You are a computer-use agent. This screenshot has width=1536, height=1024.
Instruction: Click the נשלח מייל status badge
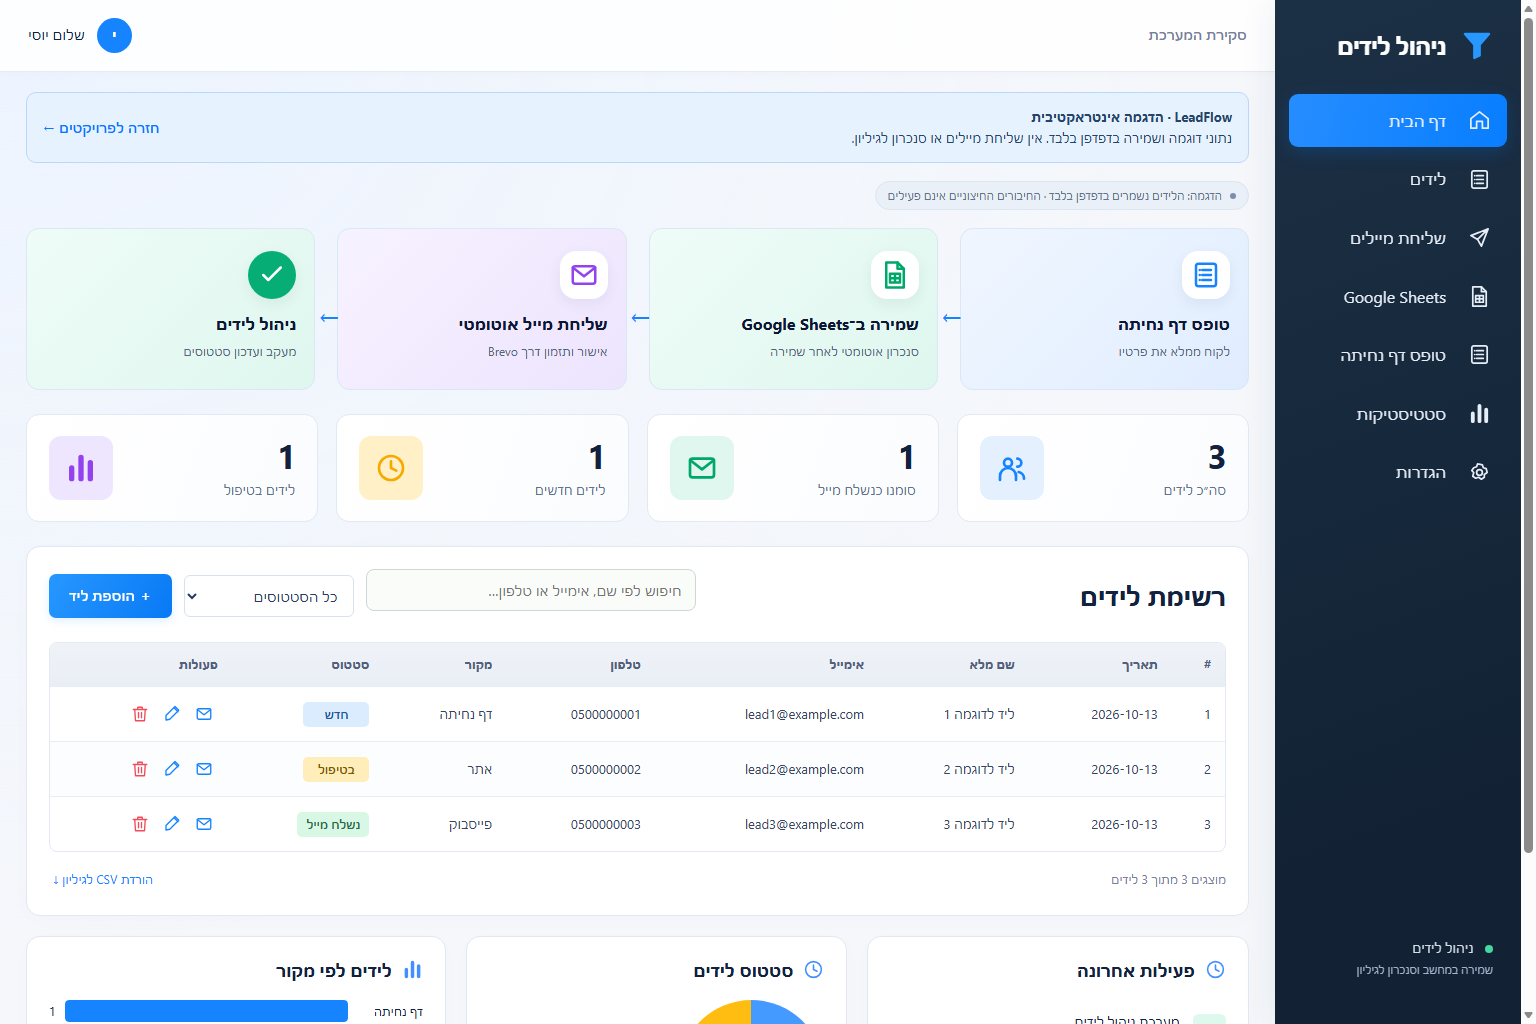(x=333, y=824)
